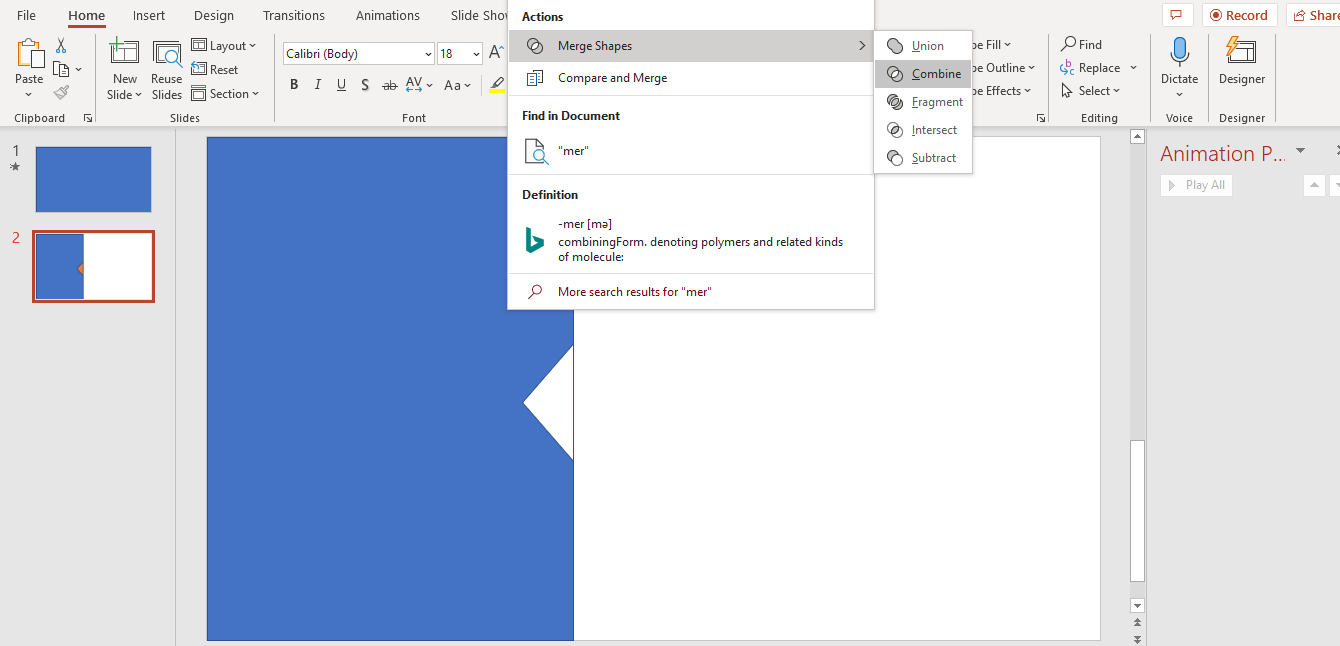Open the Layout dropdown

[x=224, y=46]
